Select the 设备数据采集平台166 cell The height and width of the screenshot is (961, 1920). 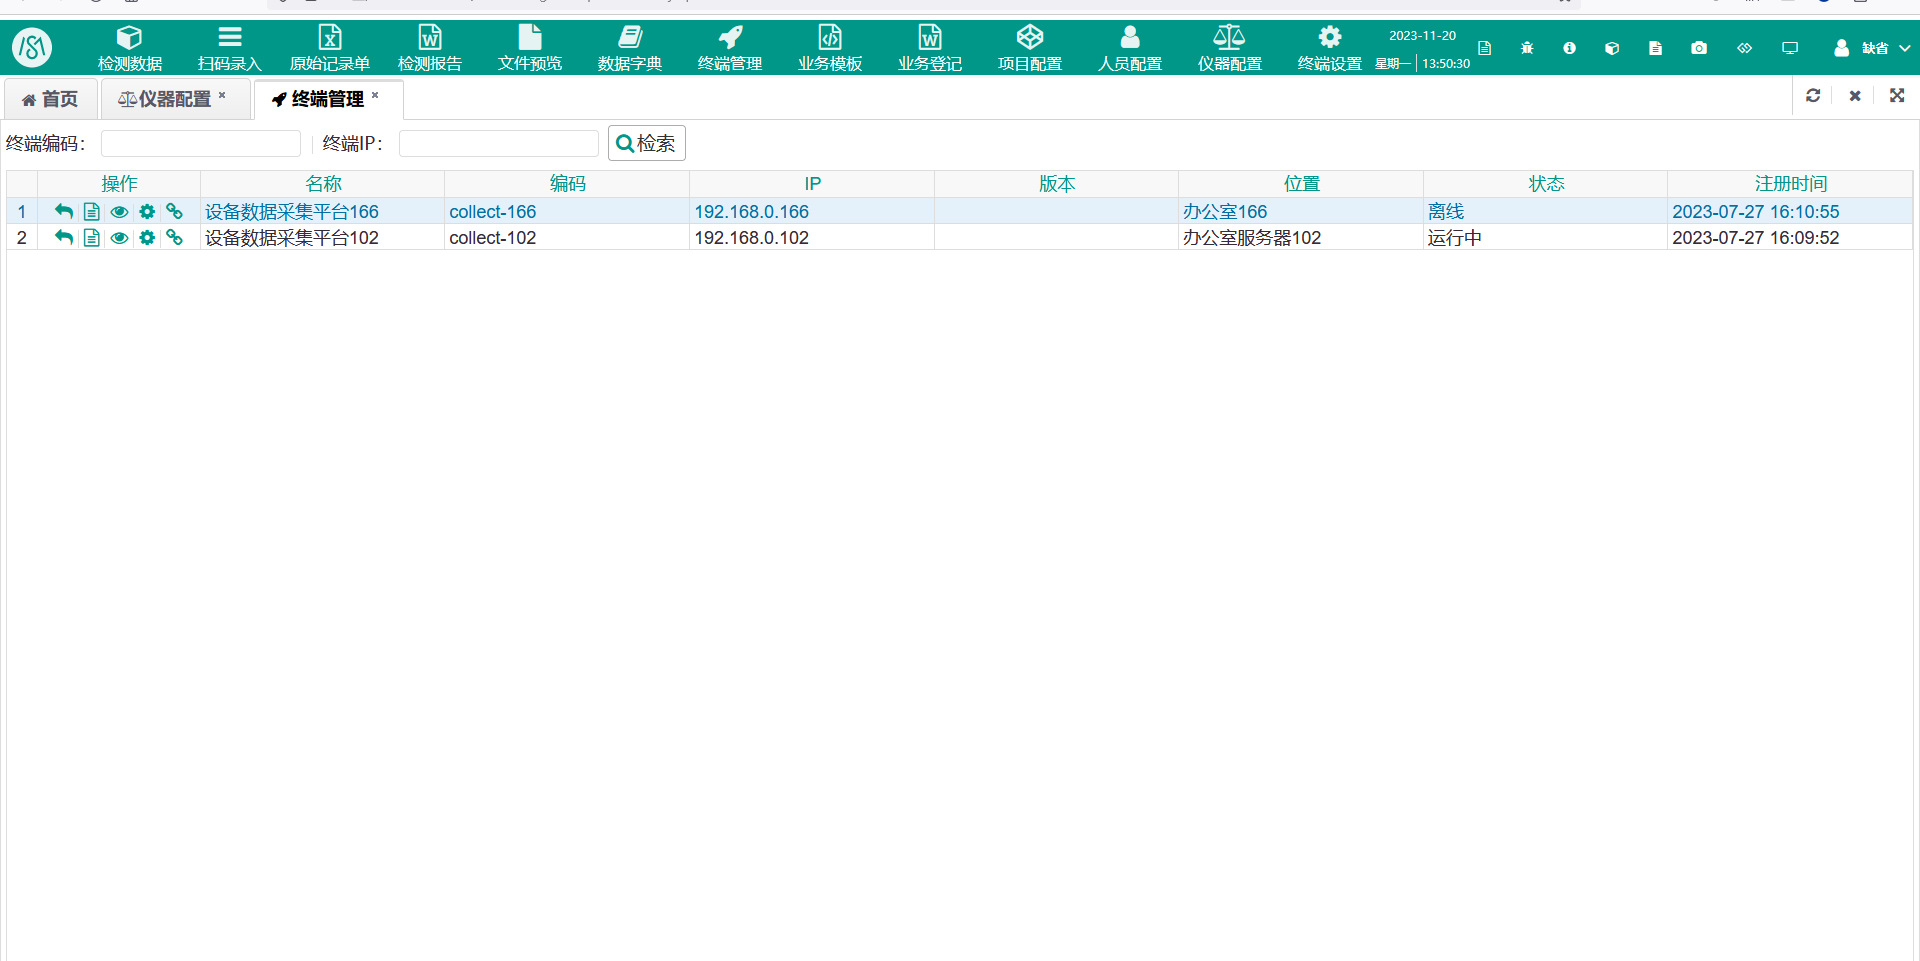tap(323, 211)
